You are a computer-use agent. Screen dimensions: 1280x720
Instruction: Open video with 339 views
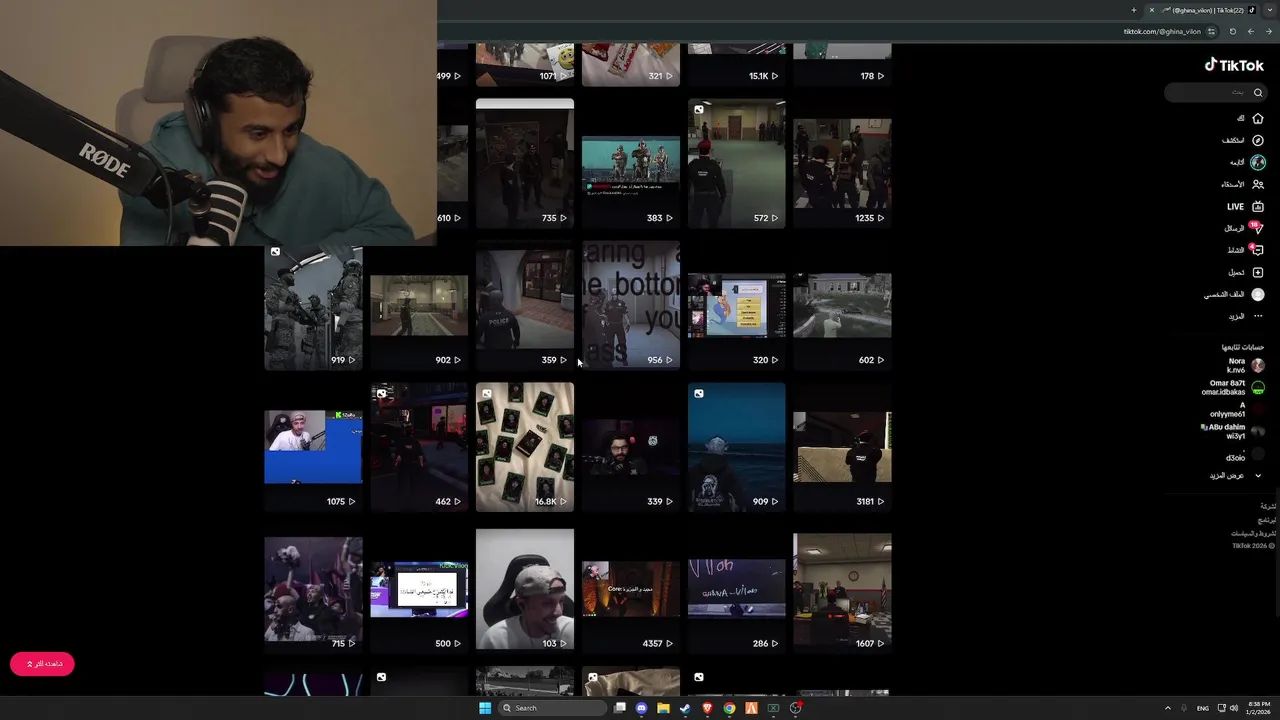pyautogui.click(x=631, y=447)
